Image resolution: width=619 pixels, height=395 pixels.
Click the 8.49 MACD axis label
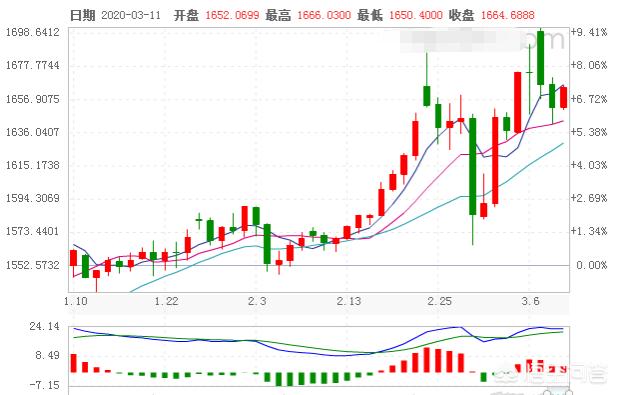(47, 356)
